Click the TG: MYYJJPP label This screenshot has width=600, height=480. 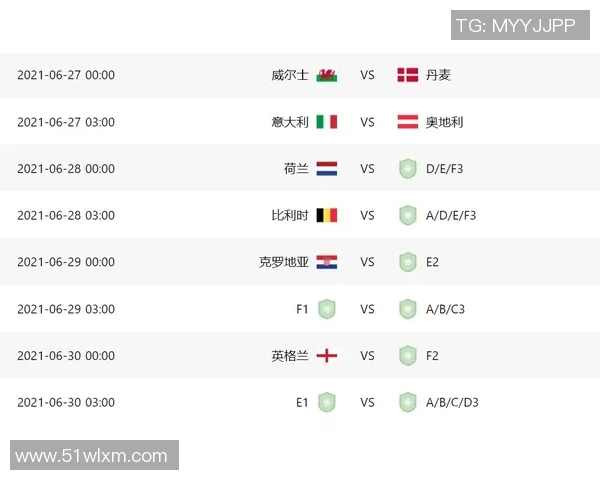coord(515,26)
